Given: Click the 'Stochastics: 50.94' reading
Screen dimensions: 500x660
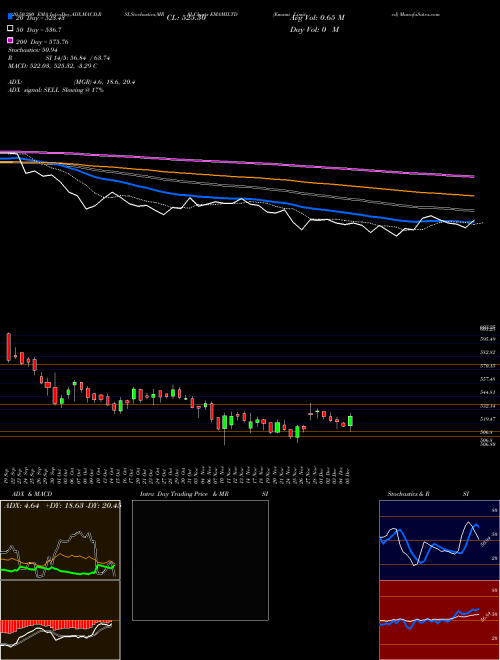Looking at the screenshot, I should point(33,50).
